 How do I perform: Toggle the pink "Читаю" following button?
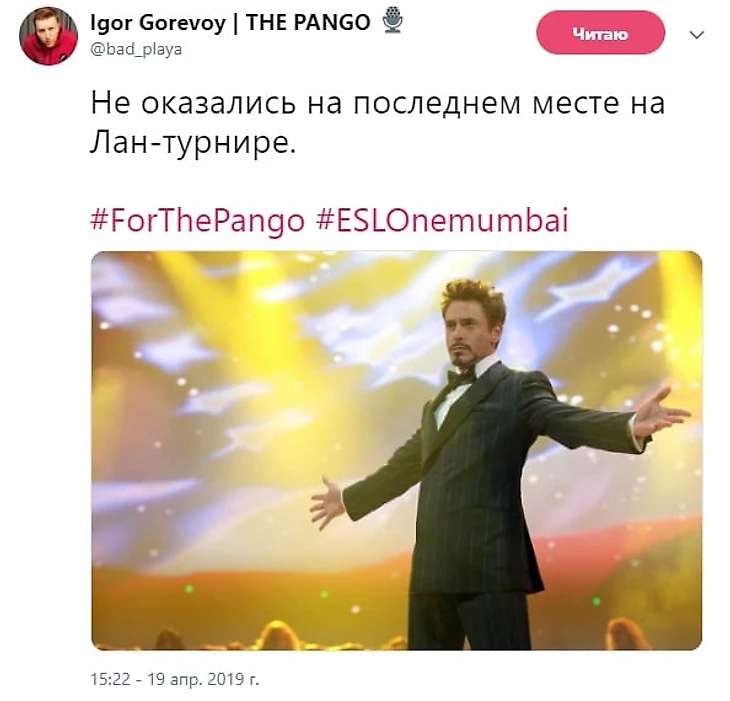pos(601,34)
